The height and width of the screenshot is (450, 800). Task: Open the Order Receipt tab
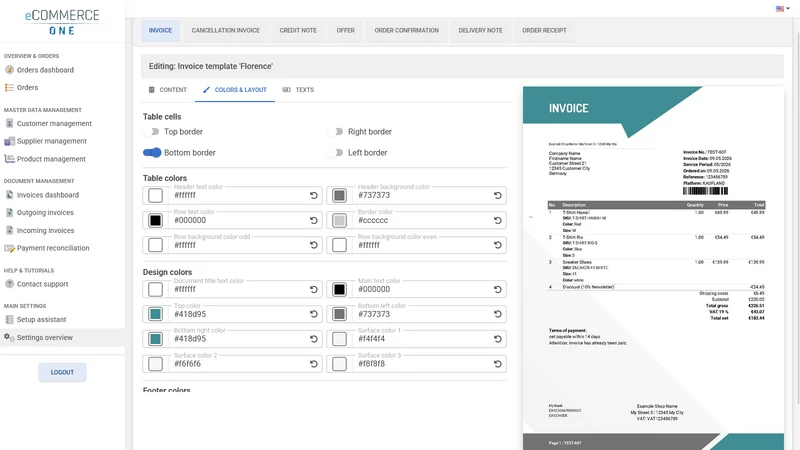544,31
